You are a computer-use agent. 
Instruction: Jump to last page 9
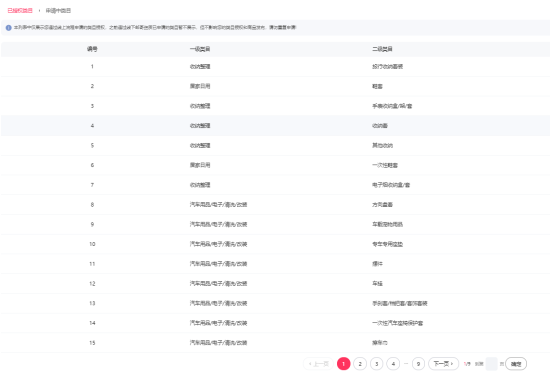[x=418, y=364]
